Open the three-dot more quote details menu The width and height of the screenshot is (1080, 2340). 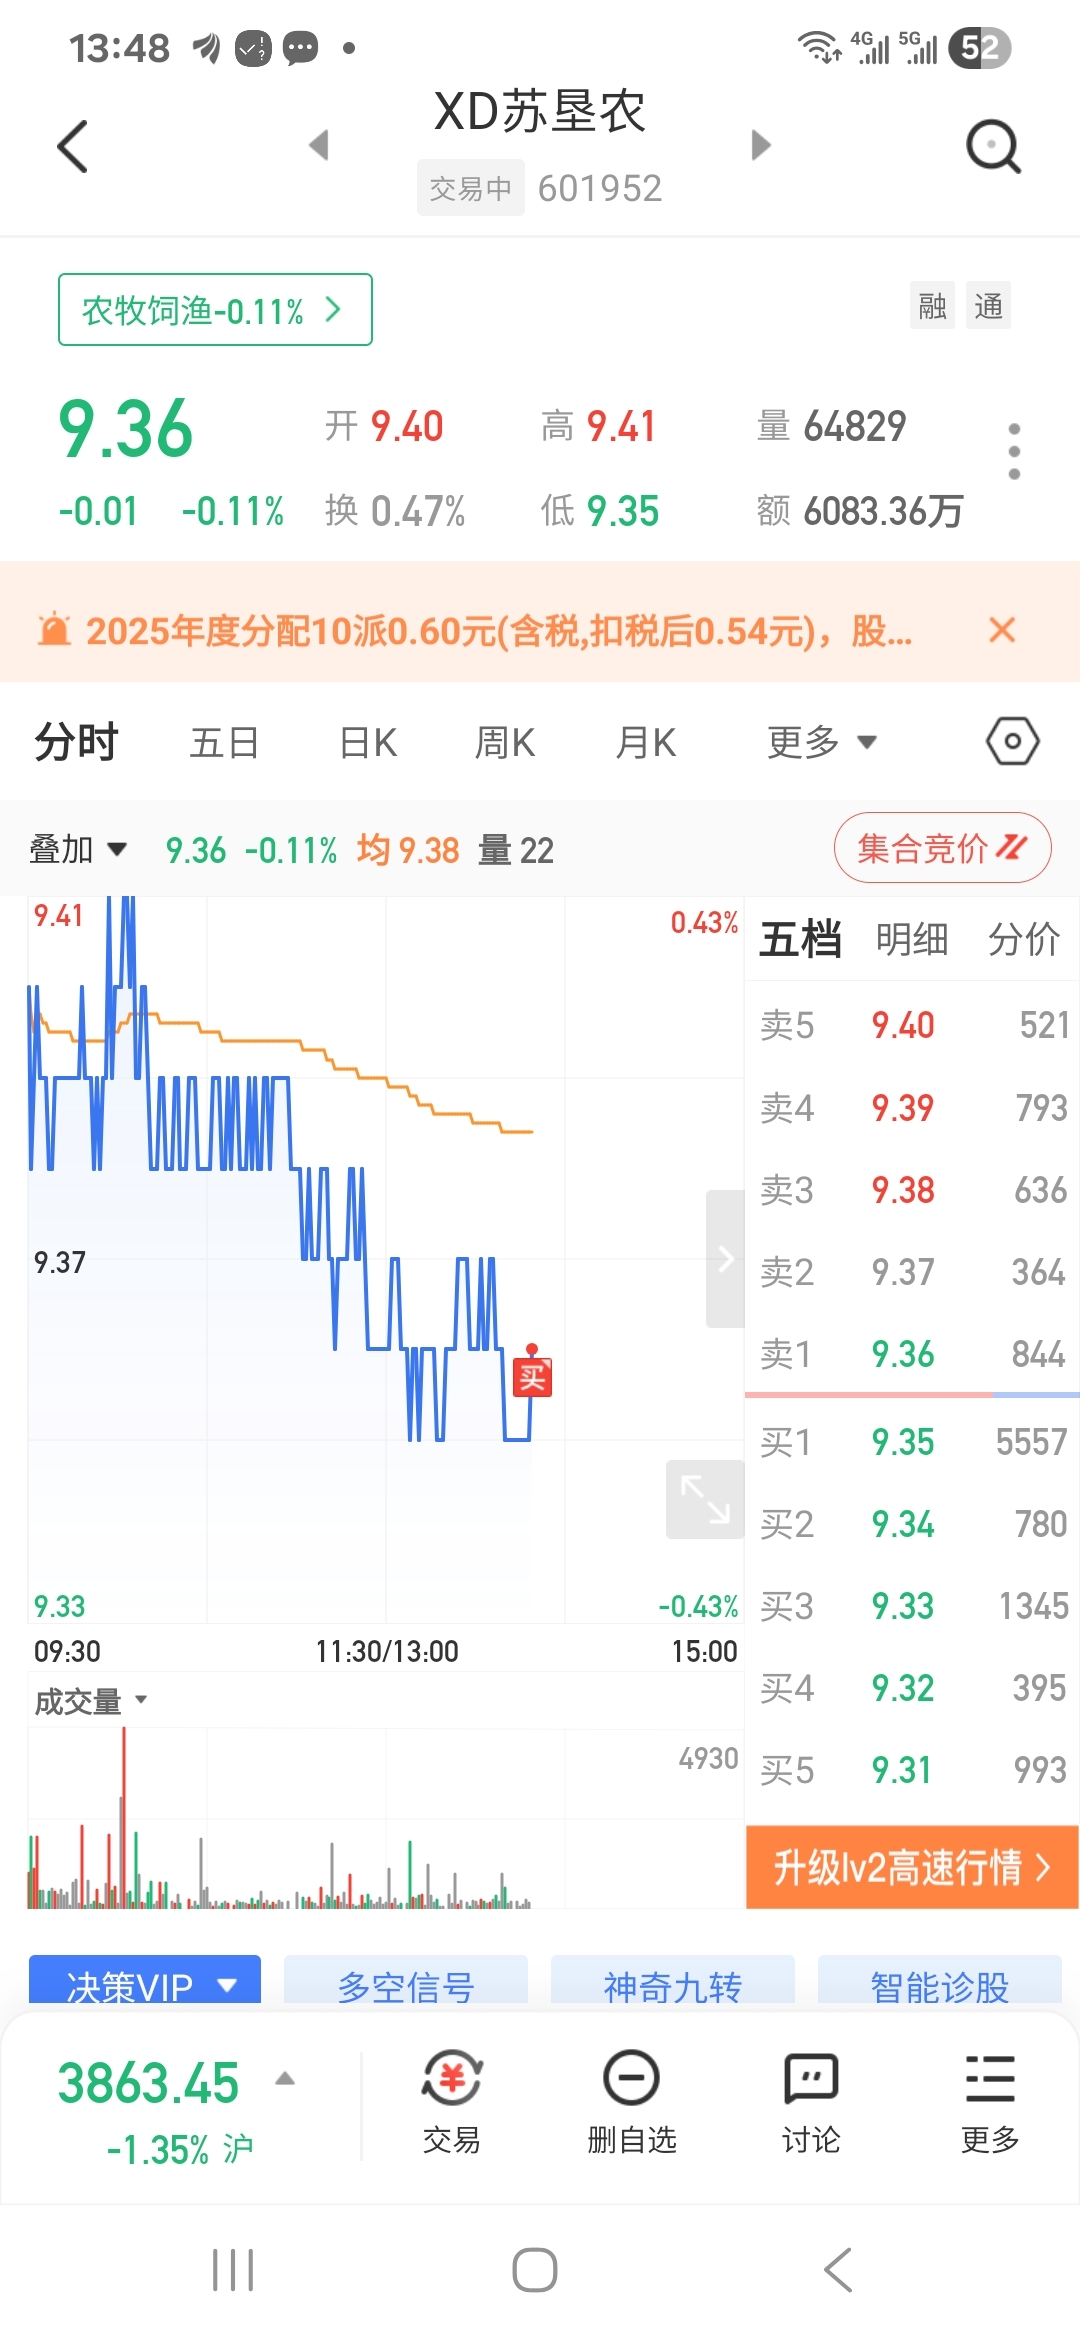(1014, 451)
